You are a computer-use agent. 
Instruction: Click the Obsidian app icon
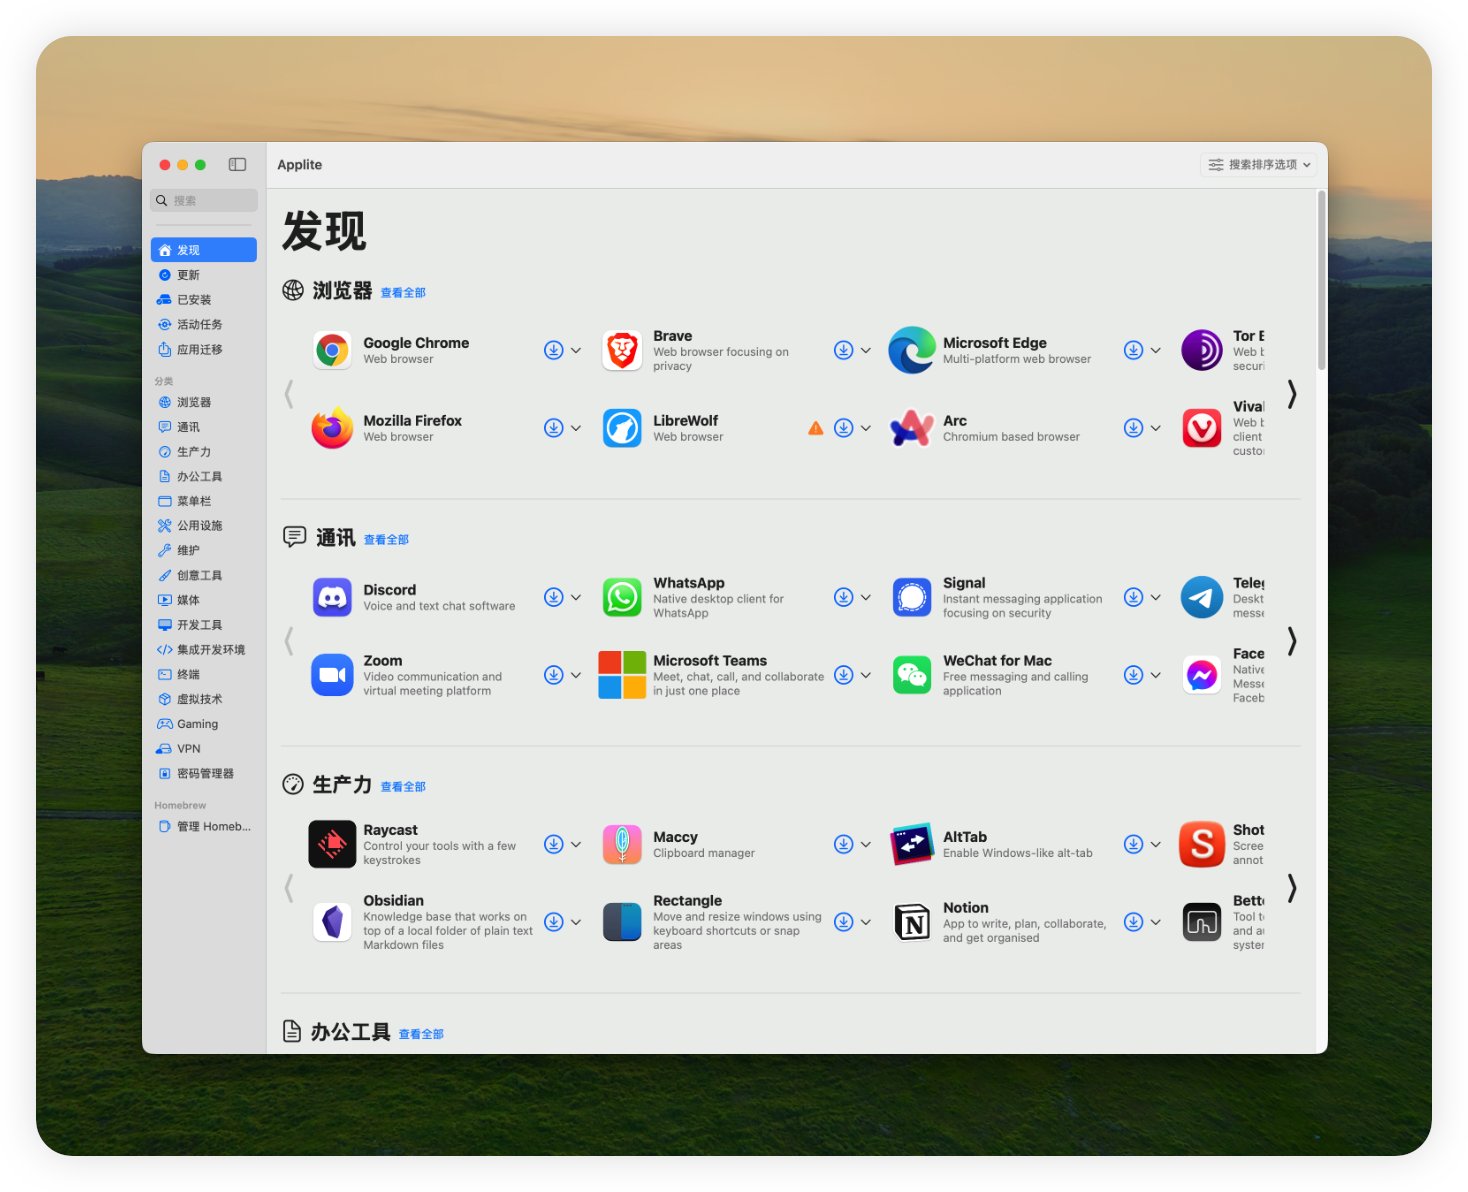click(x=332, y=922)
